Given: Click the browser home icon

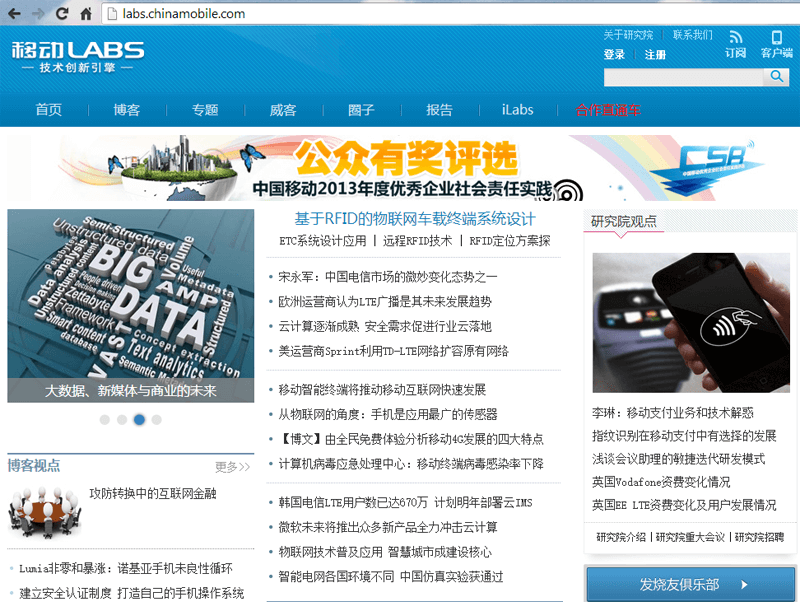Looking at the screenshot, I should click(86, 14).
